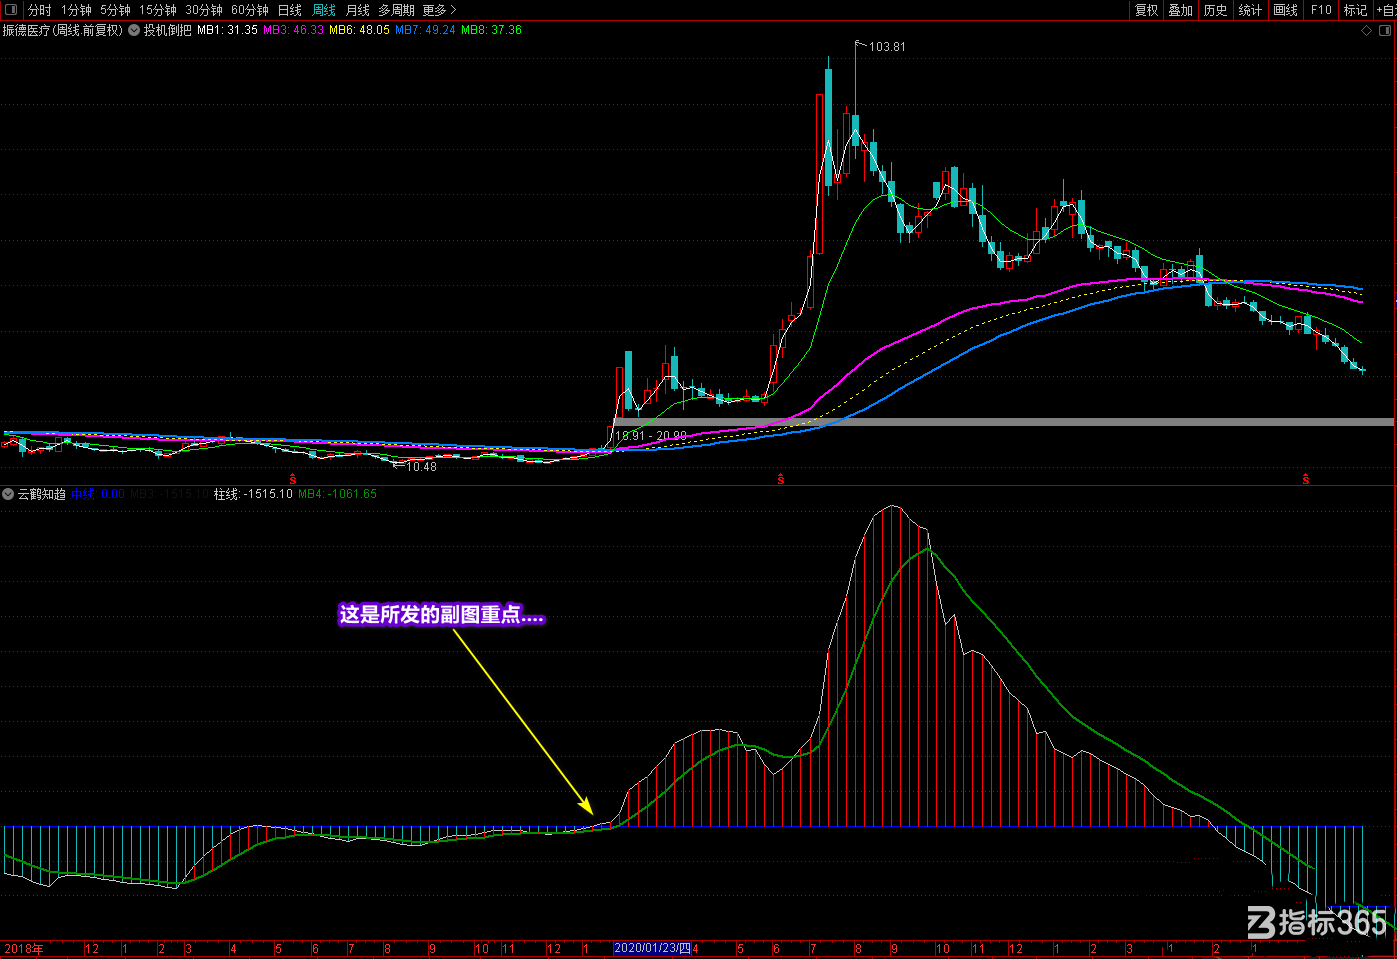Click the 复权 button
This screenshot has width=1397, height=959.
(1146, 10)
